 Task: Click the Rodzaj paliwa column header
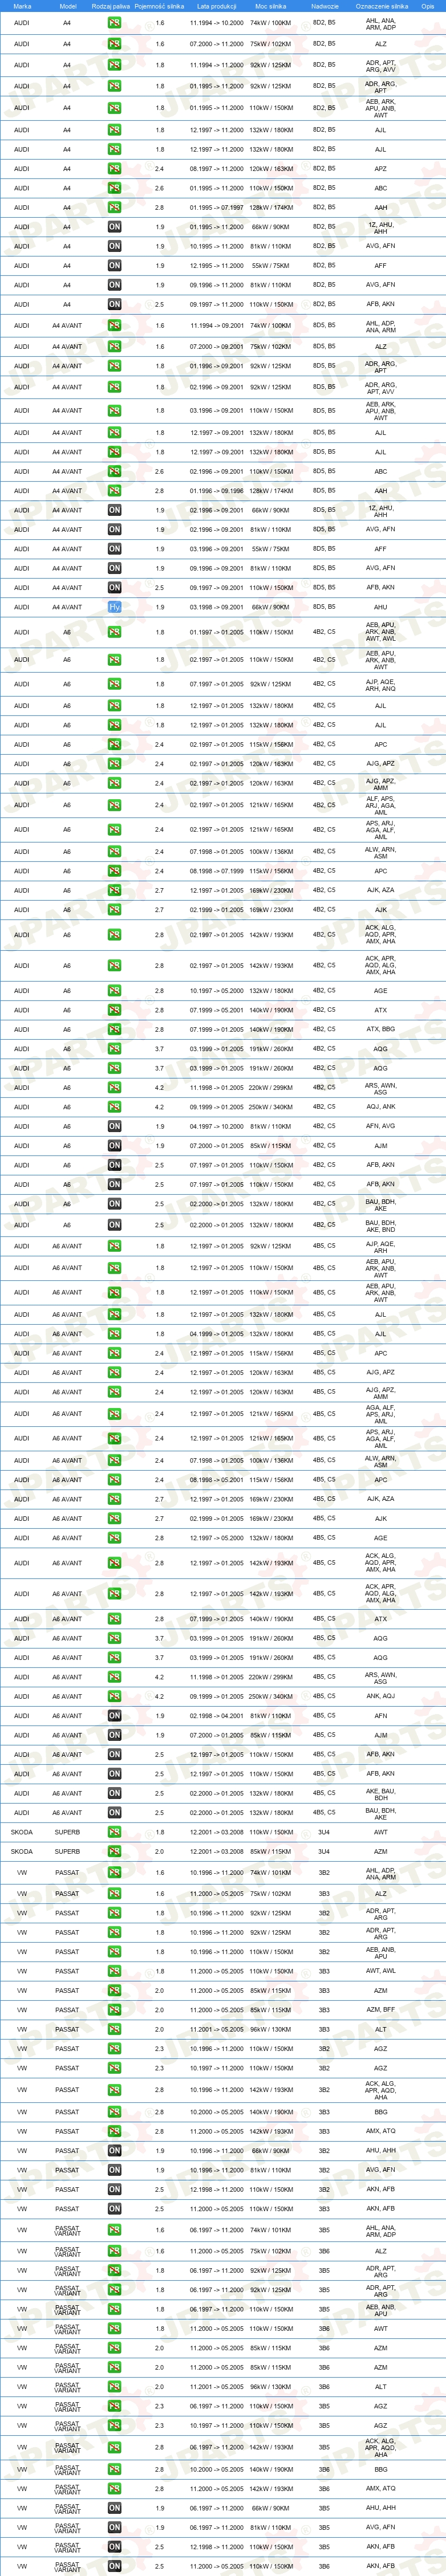pyautogui.click(x=110, y=6)
